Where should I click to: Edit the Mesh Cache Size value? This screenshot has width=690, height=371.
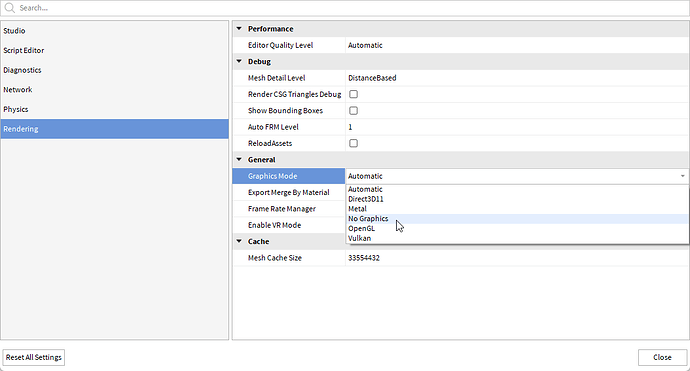click(517, 258)
